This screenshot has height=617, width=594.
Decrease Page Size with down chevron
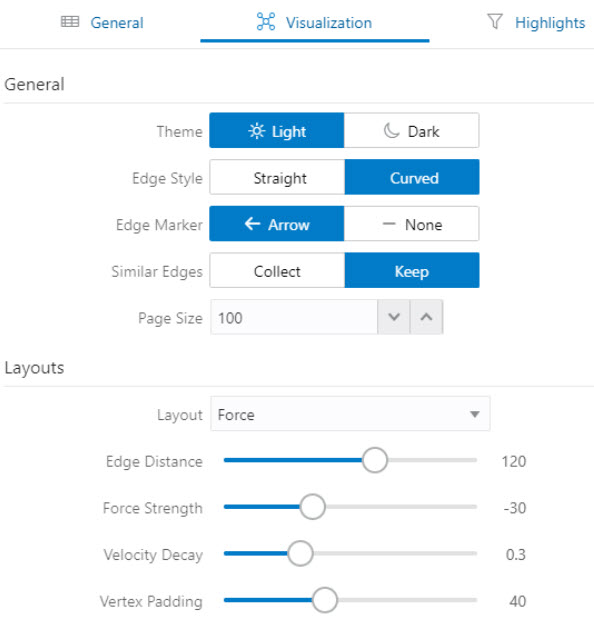[394, 317]
